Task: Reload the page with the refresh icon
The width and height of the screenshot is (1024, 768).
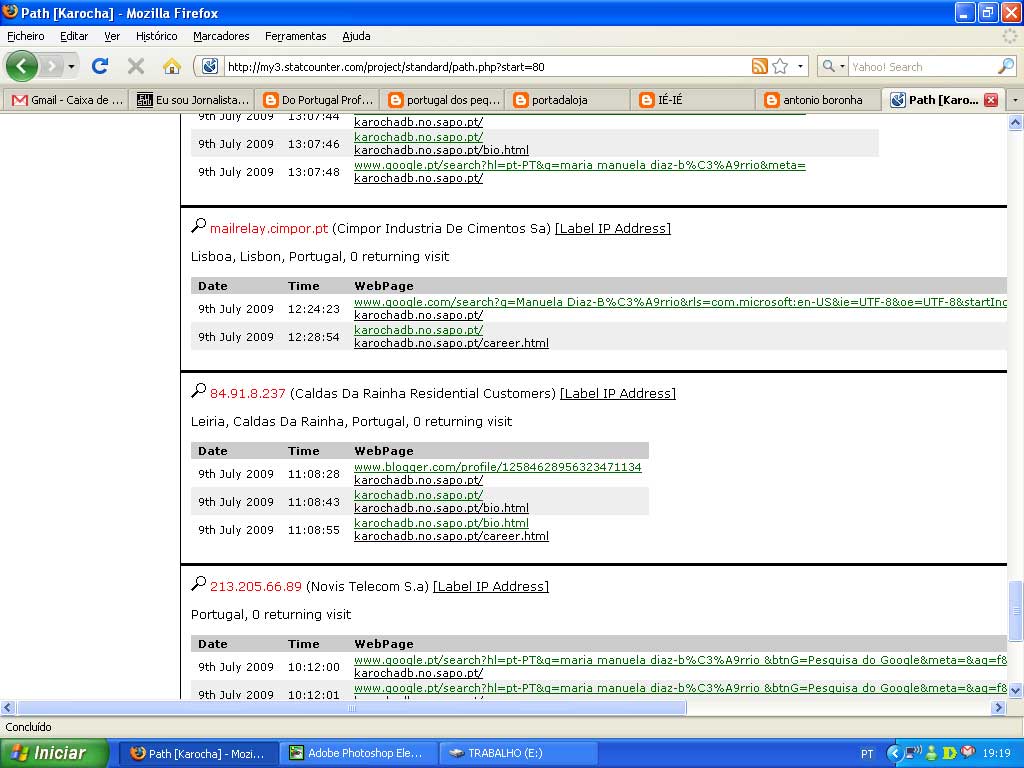Action: pos(100,66)
